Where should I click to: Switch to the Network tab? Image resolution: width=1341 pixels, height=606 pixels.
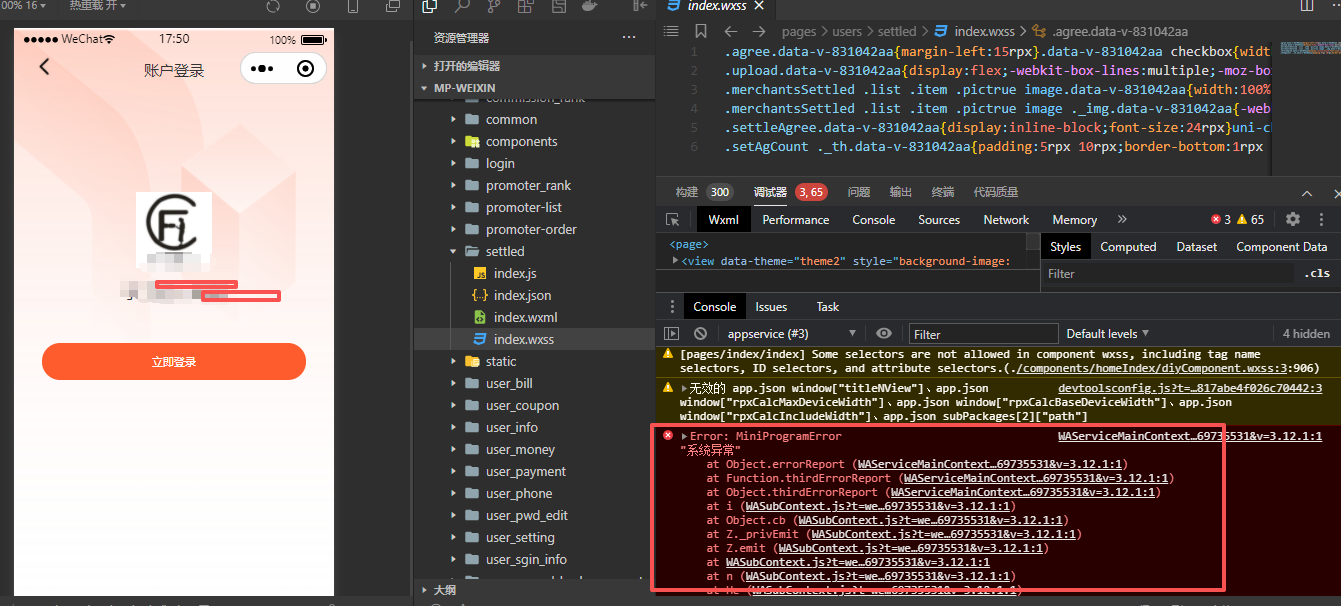point(1006,220)
